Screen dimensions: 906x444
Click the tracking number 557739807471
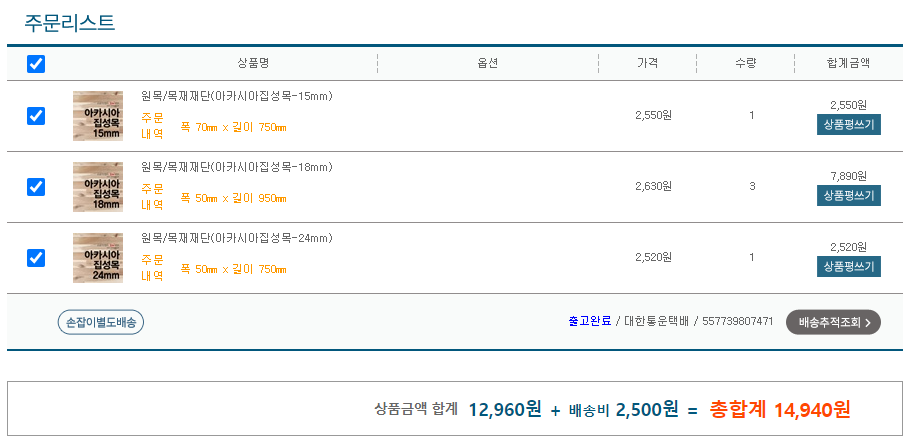(x=737, y=321)
